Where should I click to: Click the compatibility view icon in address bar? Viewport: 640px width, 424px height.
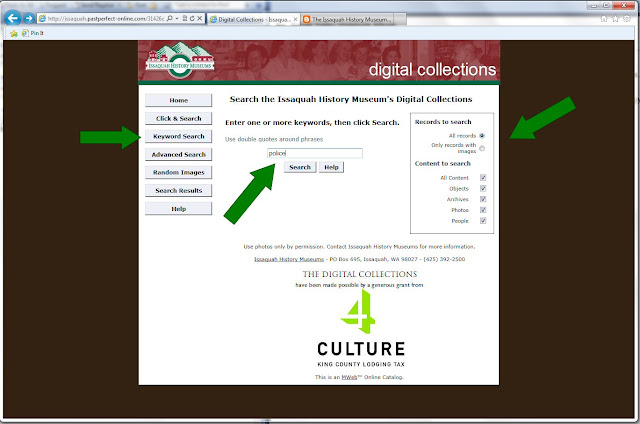tap(185, 18)
